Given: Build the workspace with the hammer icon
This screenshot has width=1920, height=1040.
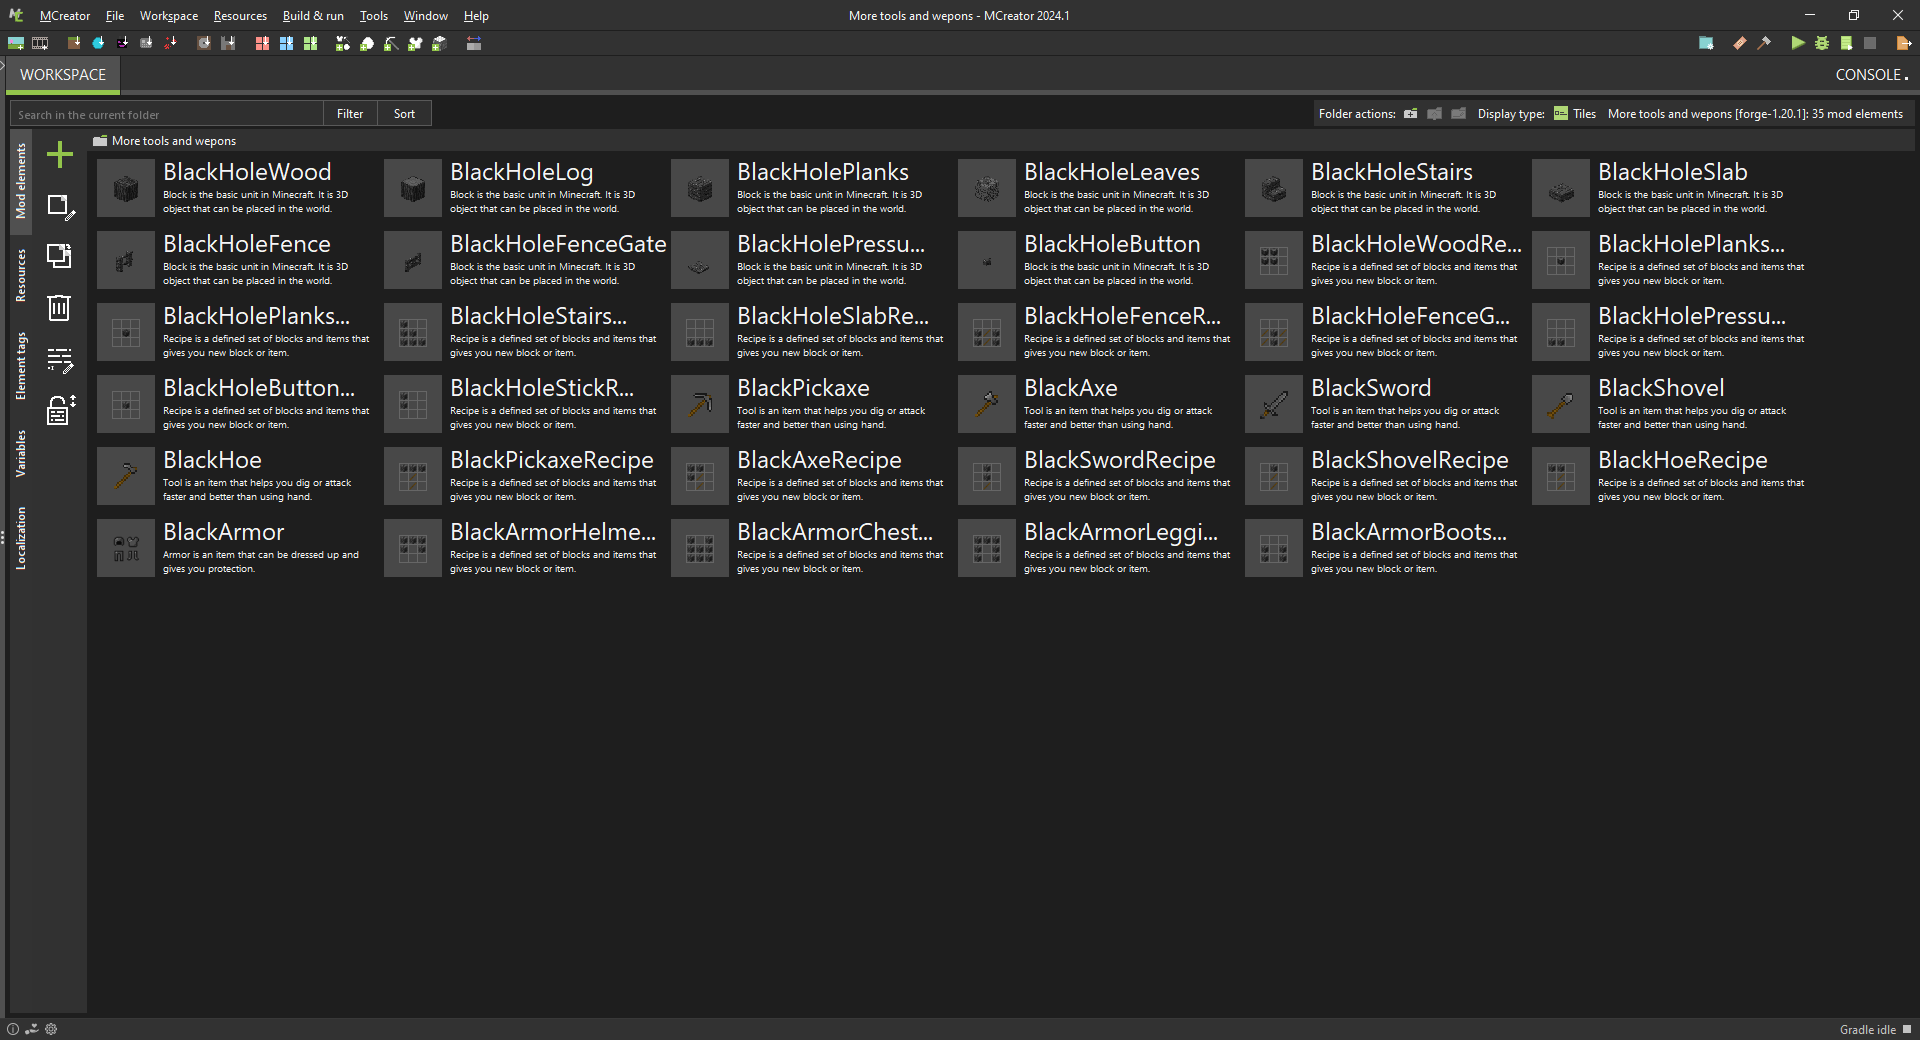Looking at the screenshot, I should pos(1763,43).
